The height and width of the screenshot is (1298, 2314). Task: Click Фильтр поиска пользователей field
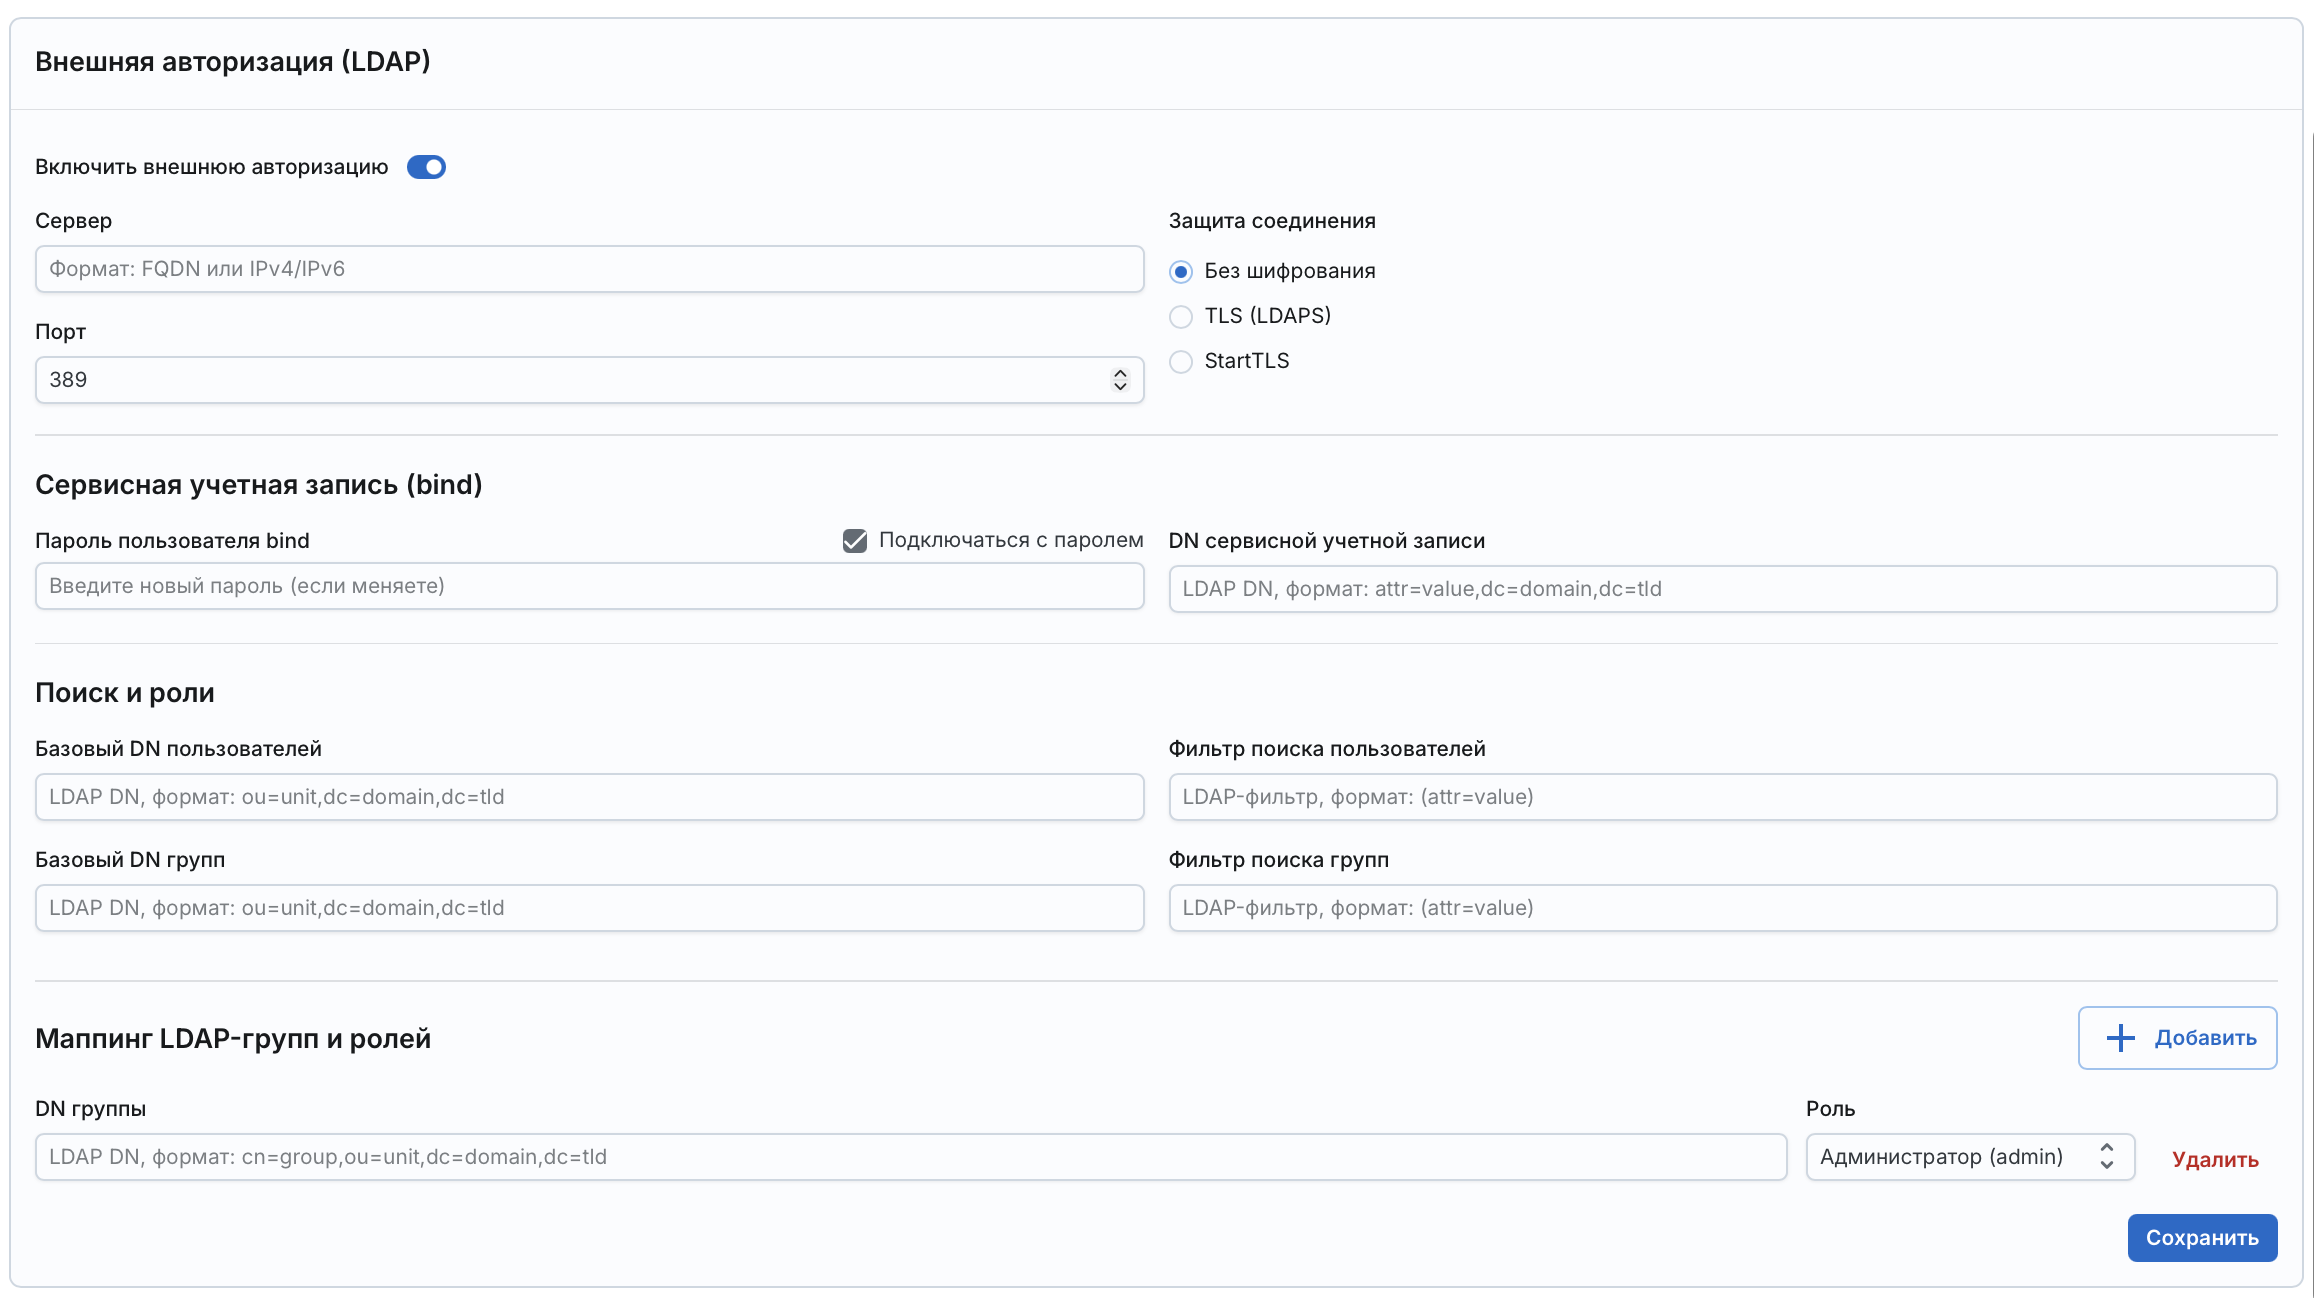click(1722, 797)
